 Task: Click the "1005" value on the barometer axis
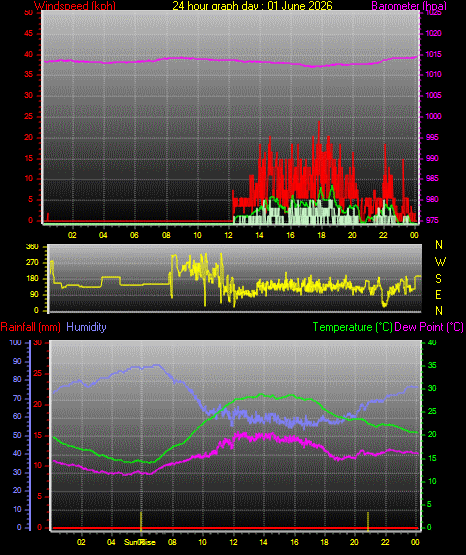(433, 95)
